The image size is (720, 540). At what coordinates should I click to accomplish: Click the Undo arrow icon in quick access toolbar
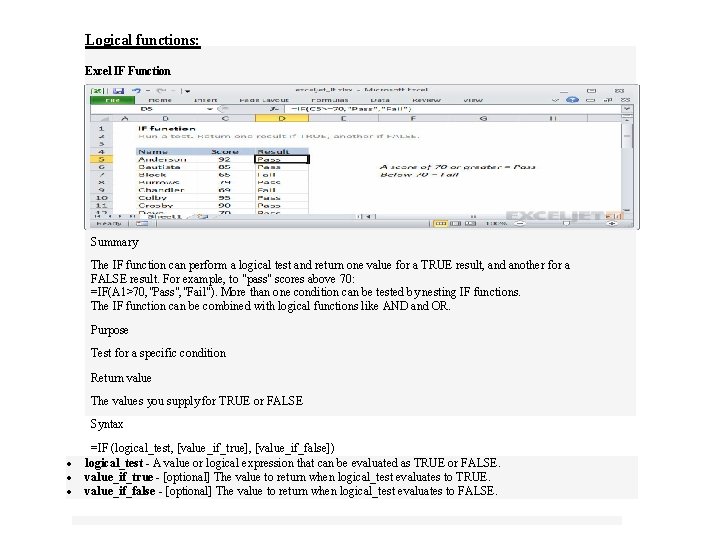pos(137,91)
